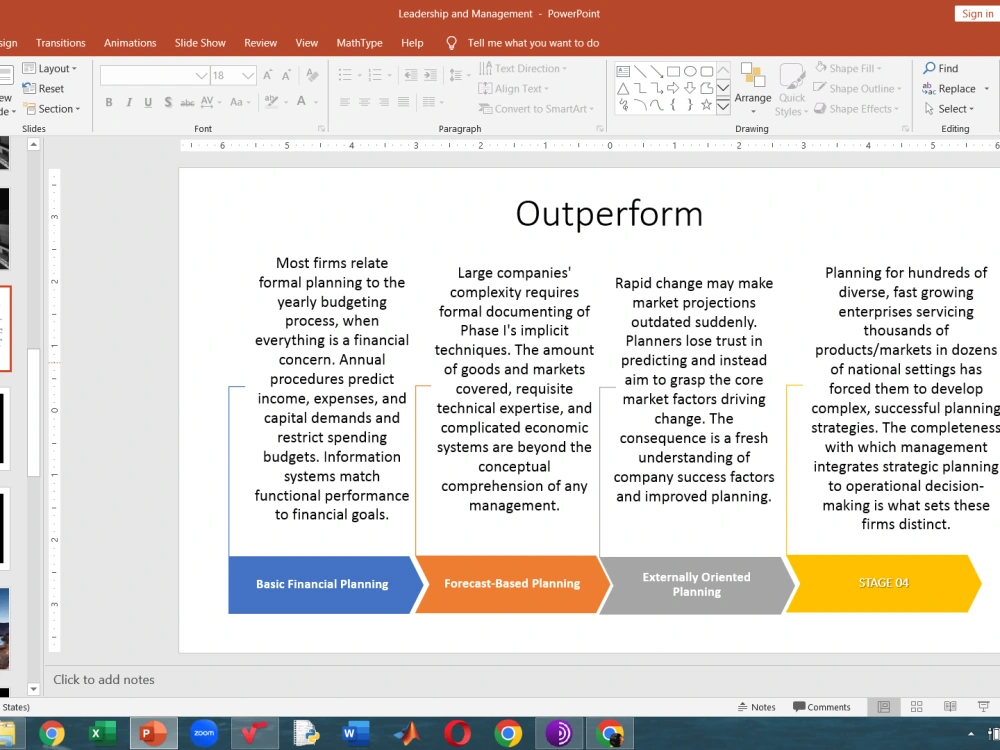The width and height of the screenshot is (1000, 750).
Task: Toggle Strikethrough formatting button
Action: point(187,102)
